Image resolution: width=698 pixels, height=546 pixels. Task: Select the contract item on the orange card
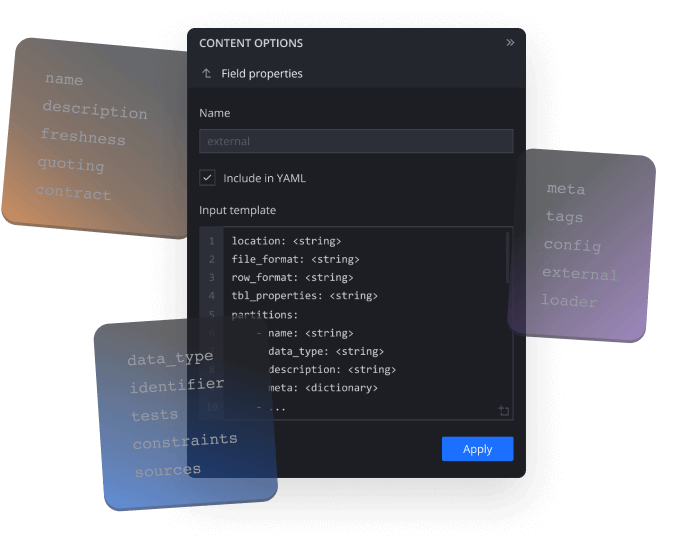[73, 192]
